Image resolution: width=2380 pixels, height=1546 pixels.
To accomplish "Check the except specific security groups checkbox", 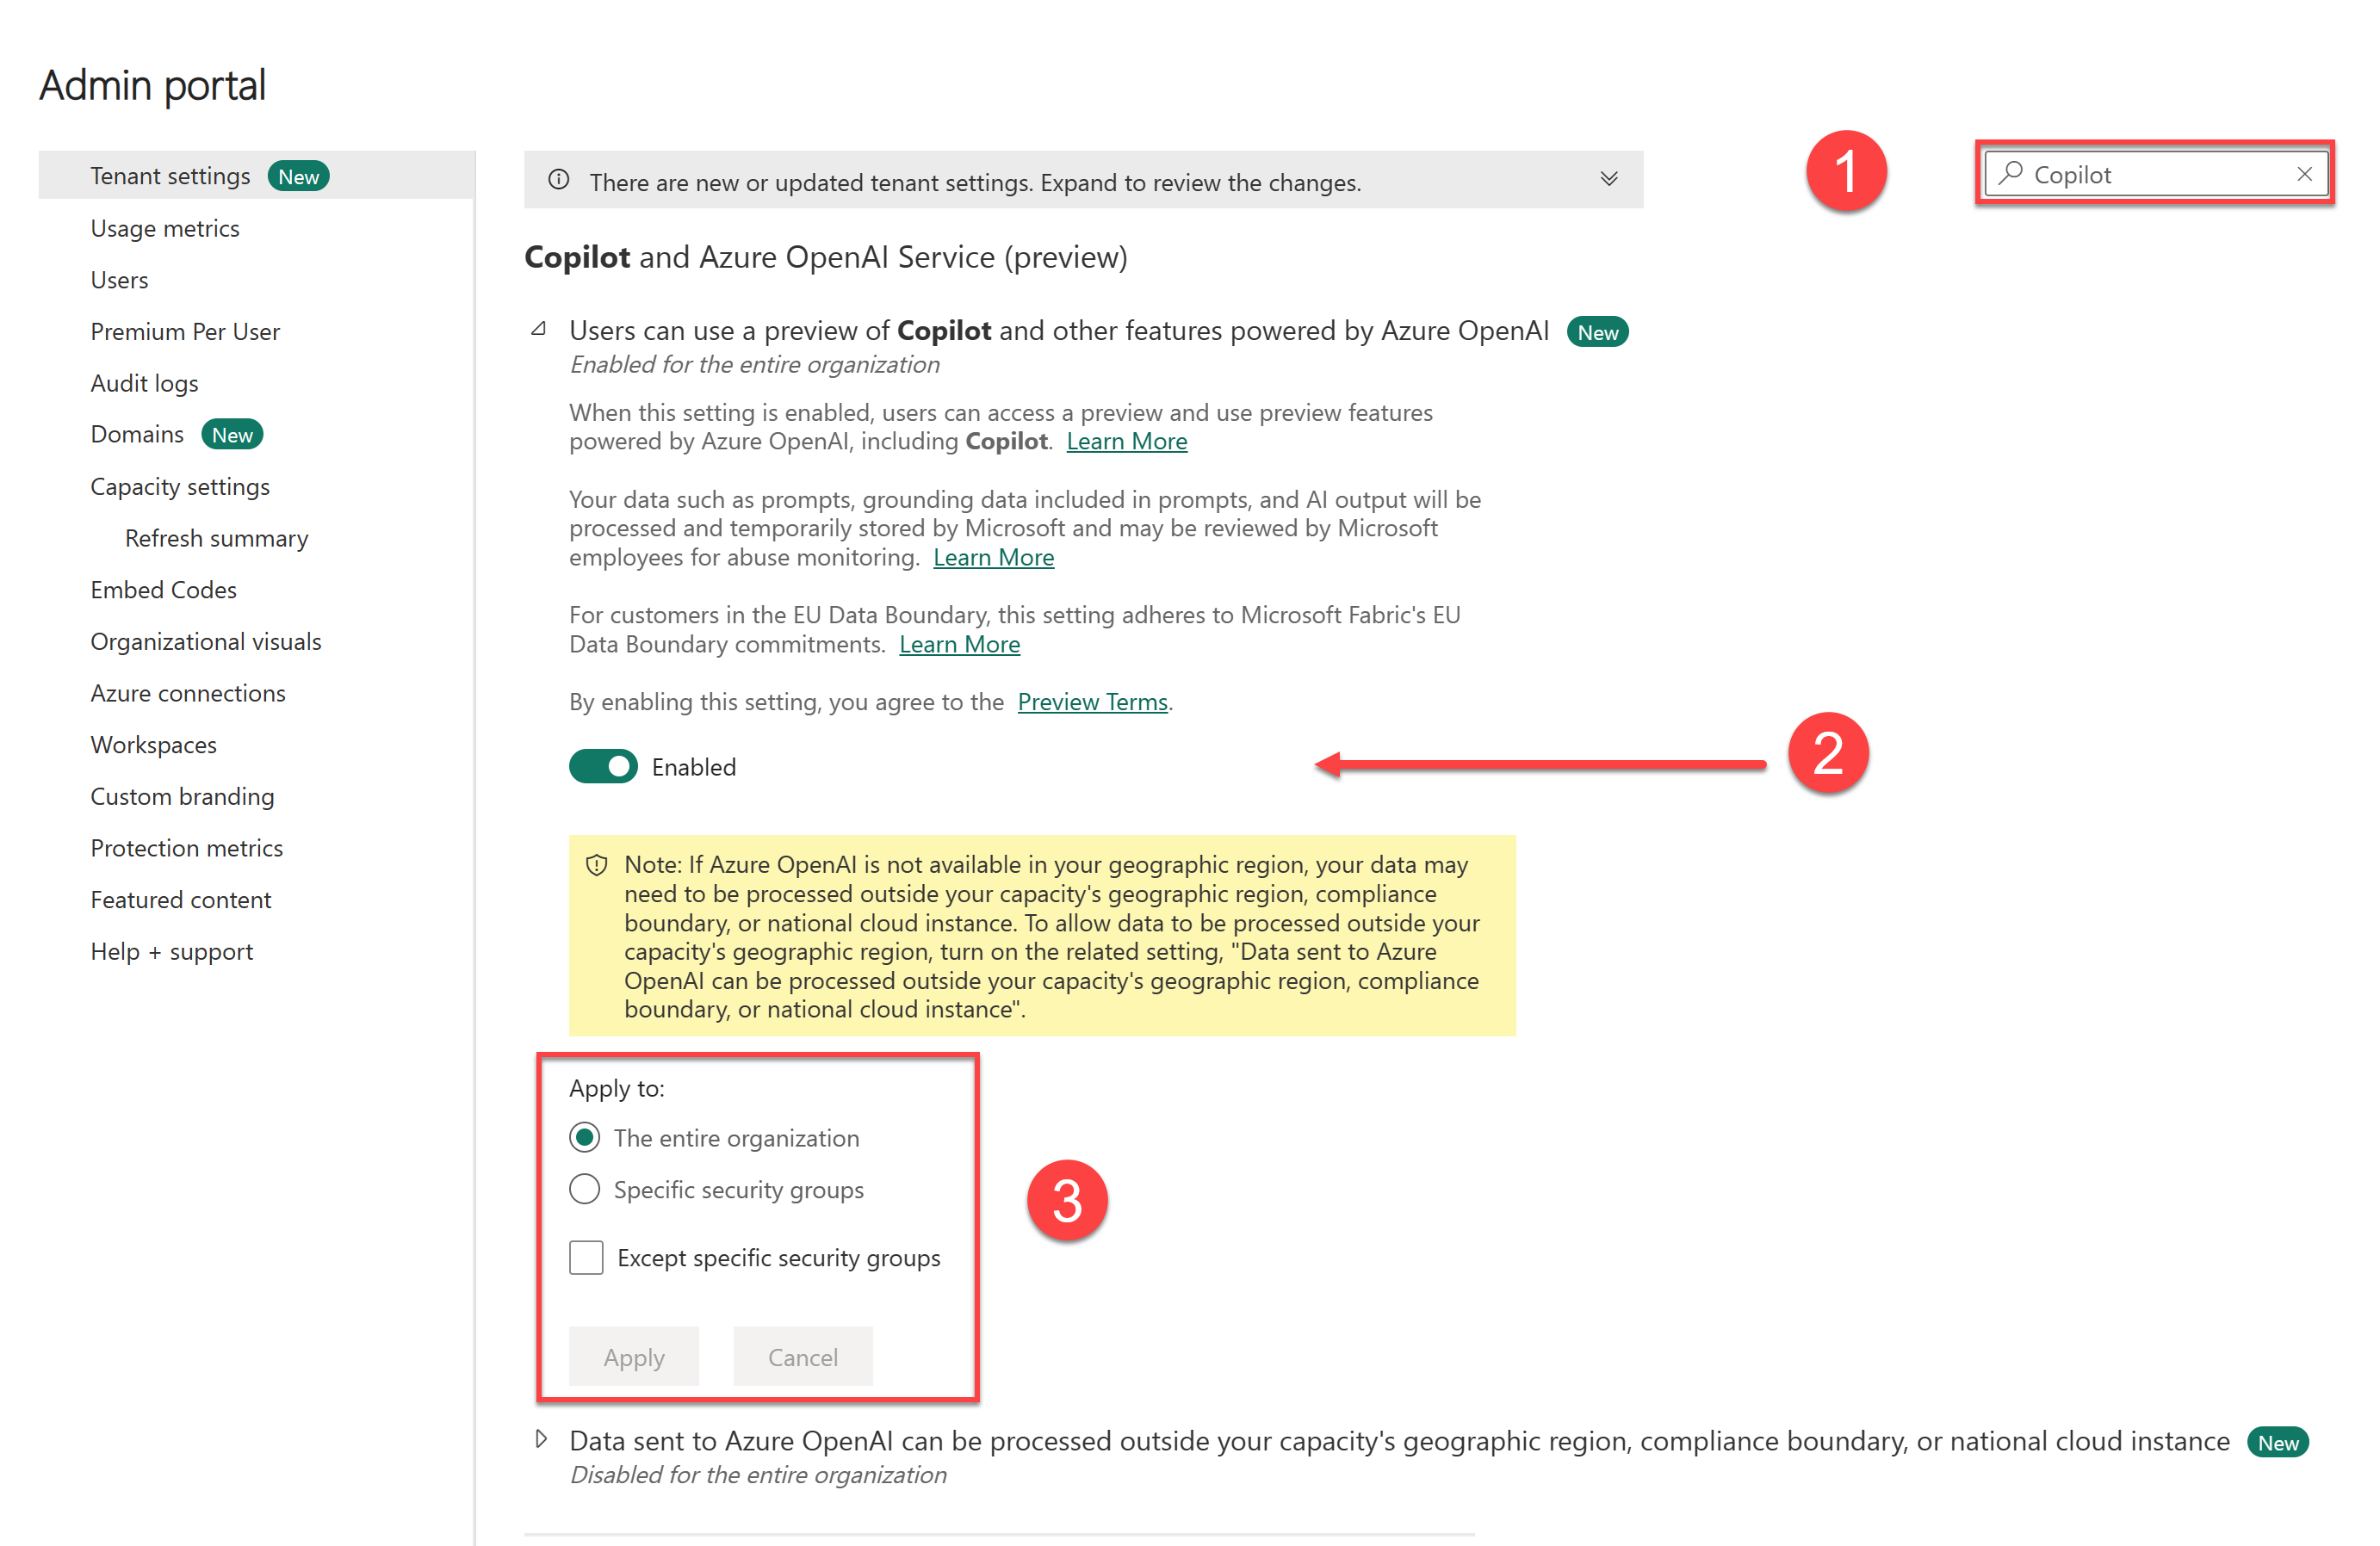I will (x=586, y=1257).
